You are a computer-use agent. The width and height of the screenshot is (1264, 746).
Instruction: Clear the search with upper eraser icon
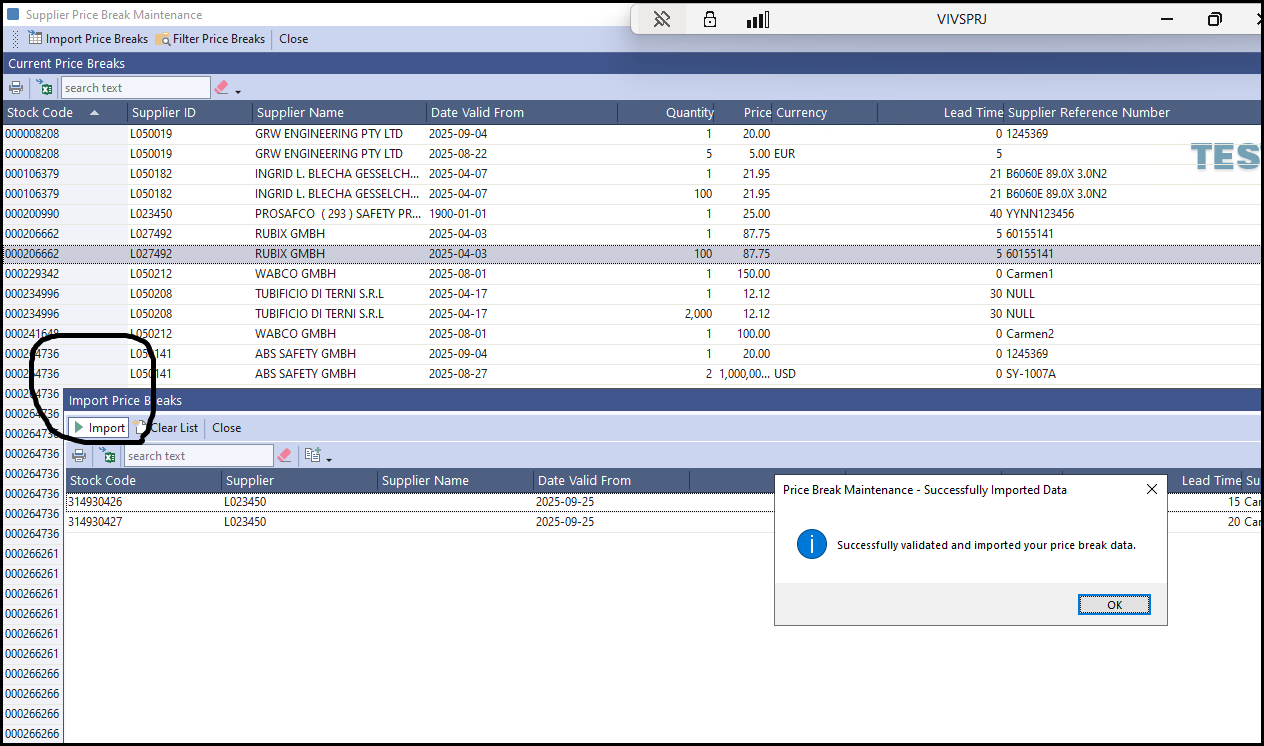221,88
